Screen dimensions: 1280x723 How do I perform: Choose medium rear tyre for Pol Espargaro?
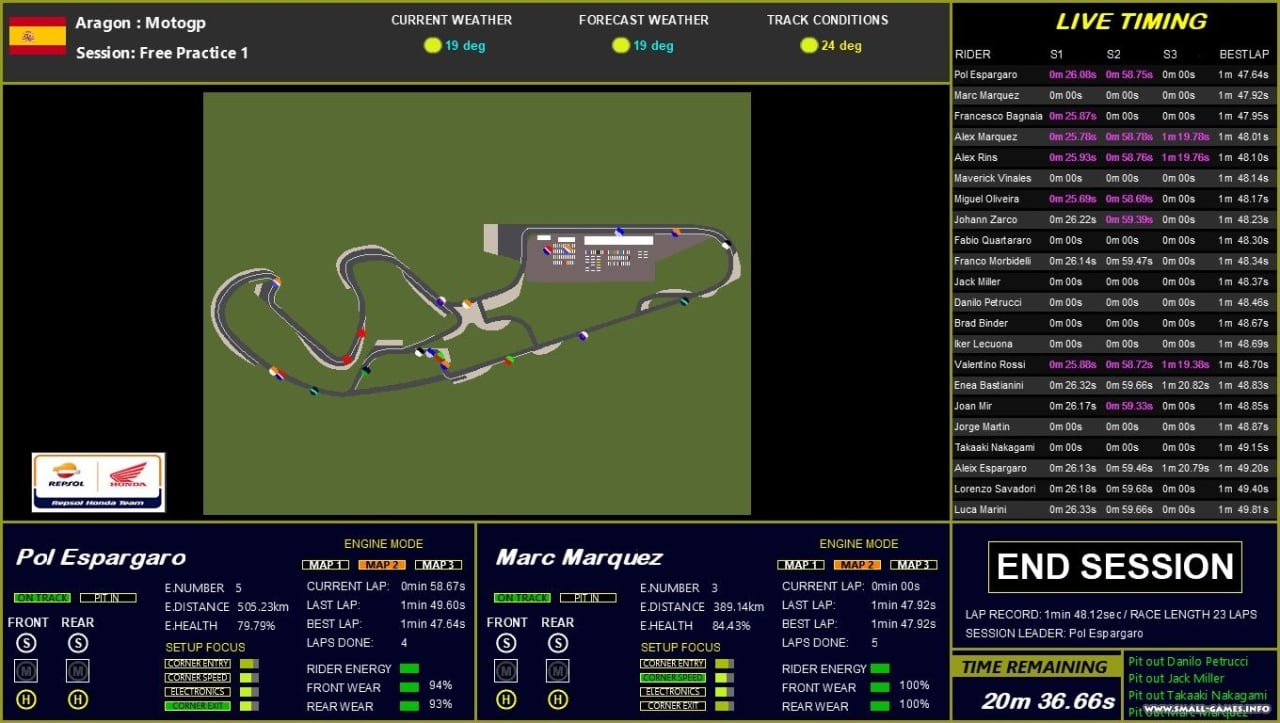[77, 671]
